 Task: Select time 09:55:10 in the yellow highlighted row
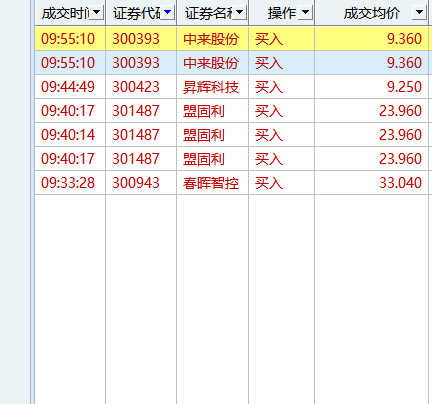(68, 39)
